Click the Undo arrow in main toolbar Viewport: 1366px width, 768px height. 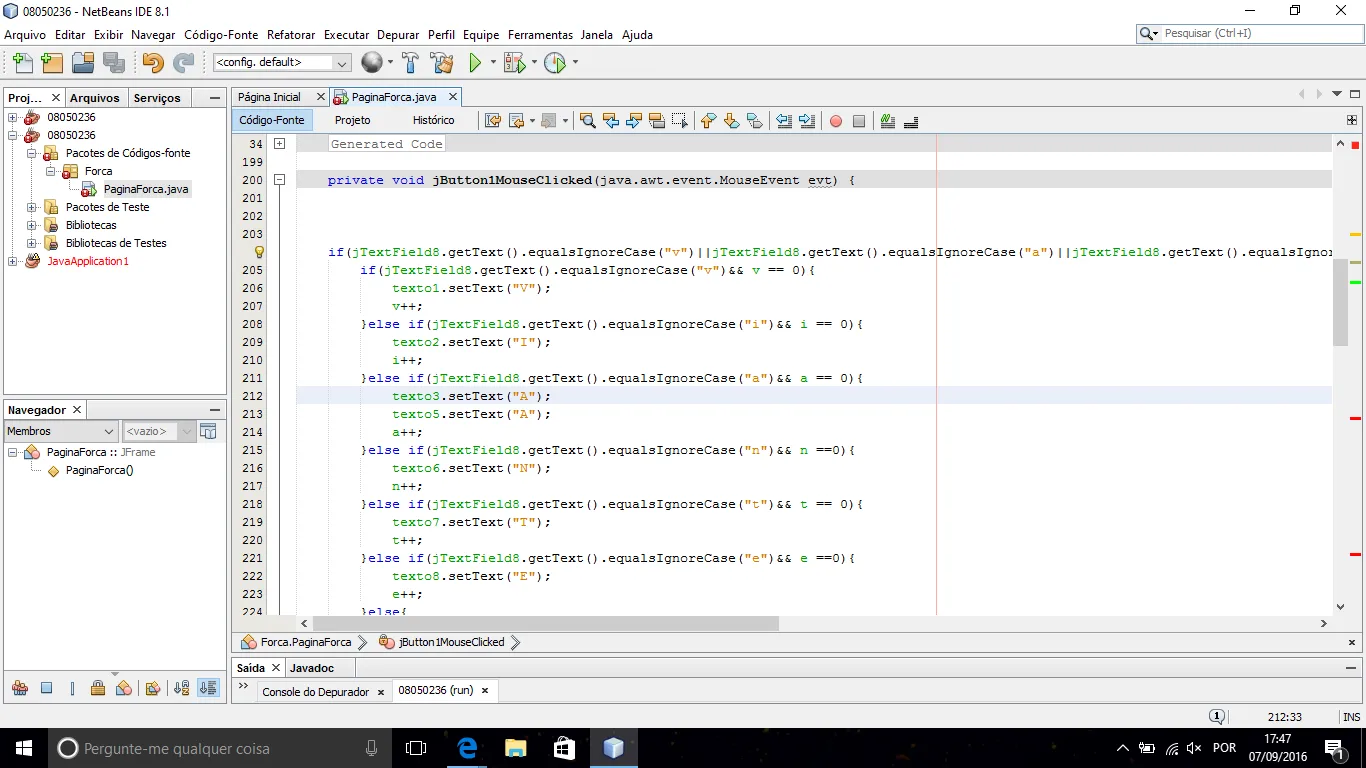click(152, 63)
